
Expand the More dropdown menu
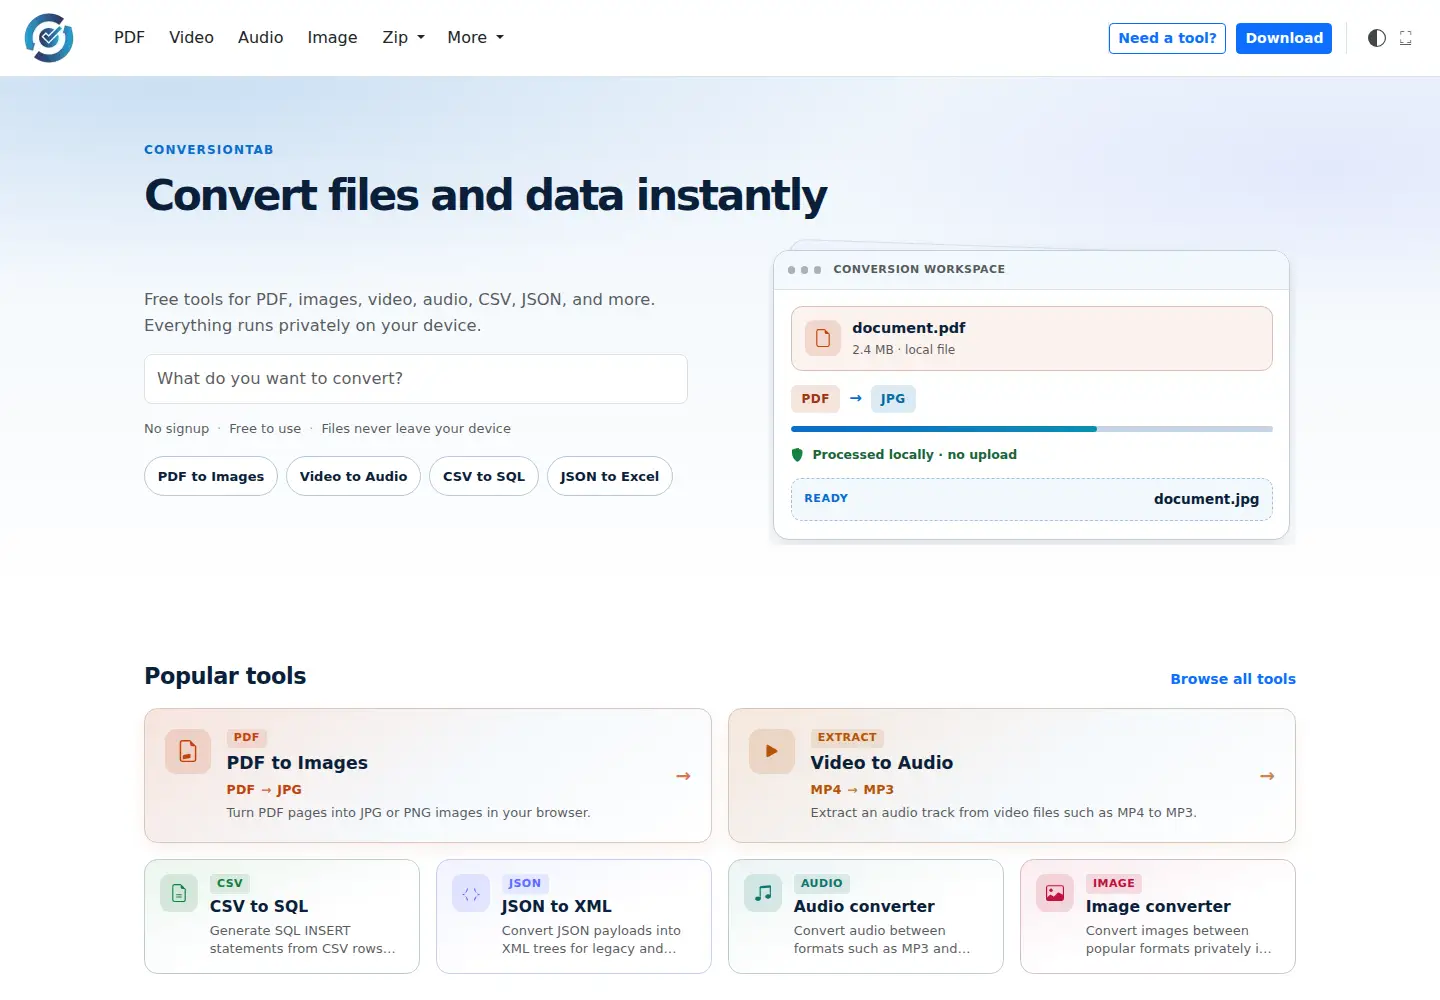coord(475,38)
